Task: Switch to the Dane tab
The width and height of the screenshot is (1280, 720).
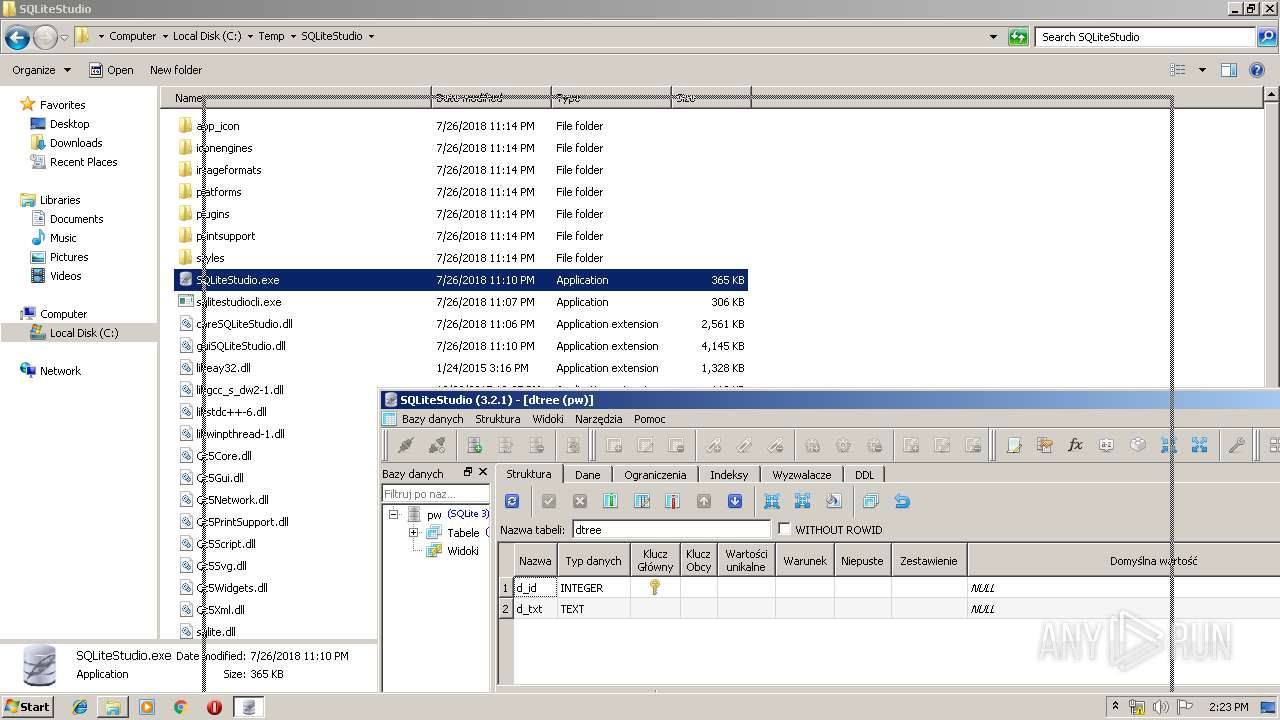Action: [588, 475]
